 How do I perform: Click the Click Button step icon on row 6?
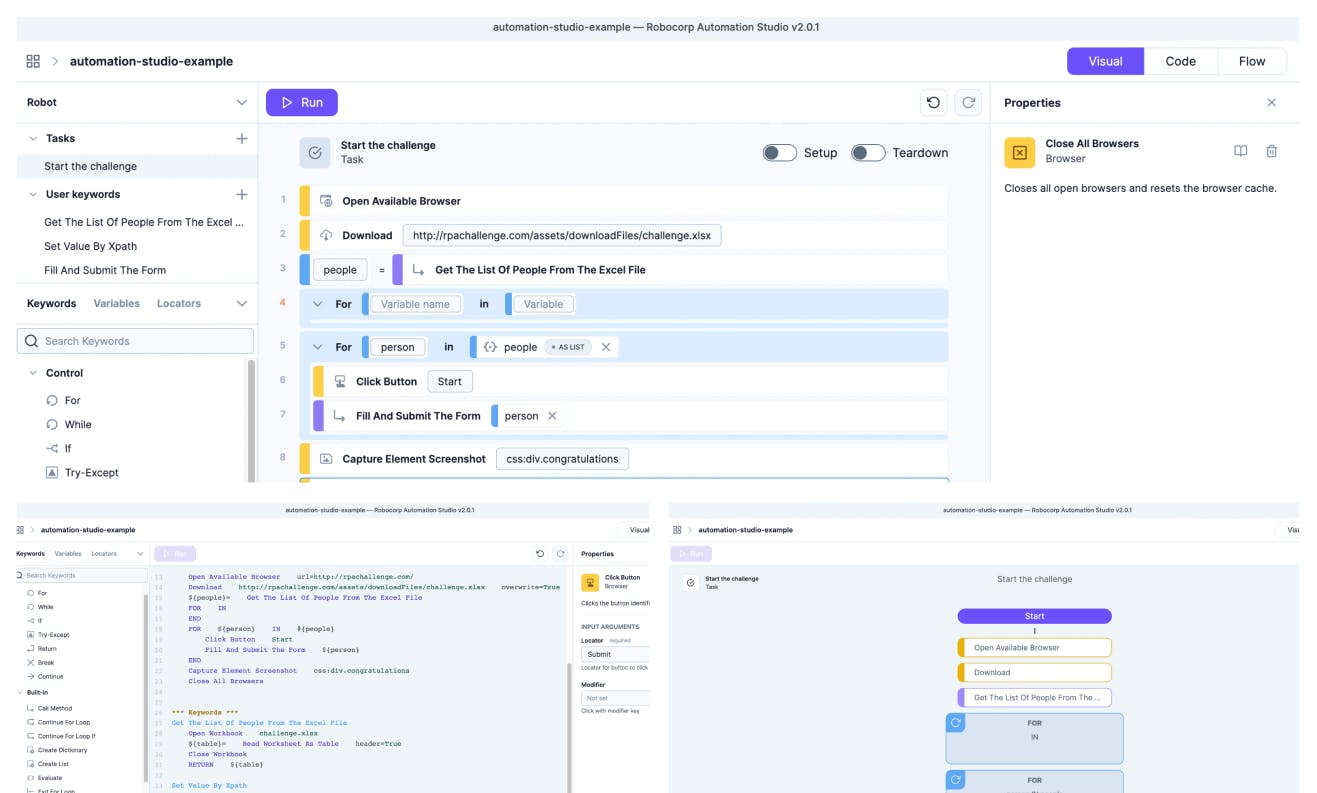[x=340, y=381]
